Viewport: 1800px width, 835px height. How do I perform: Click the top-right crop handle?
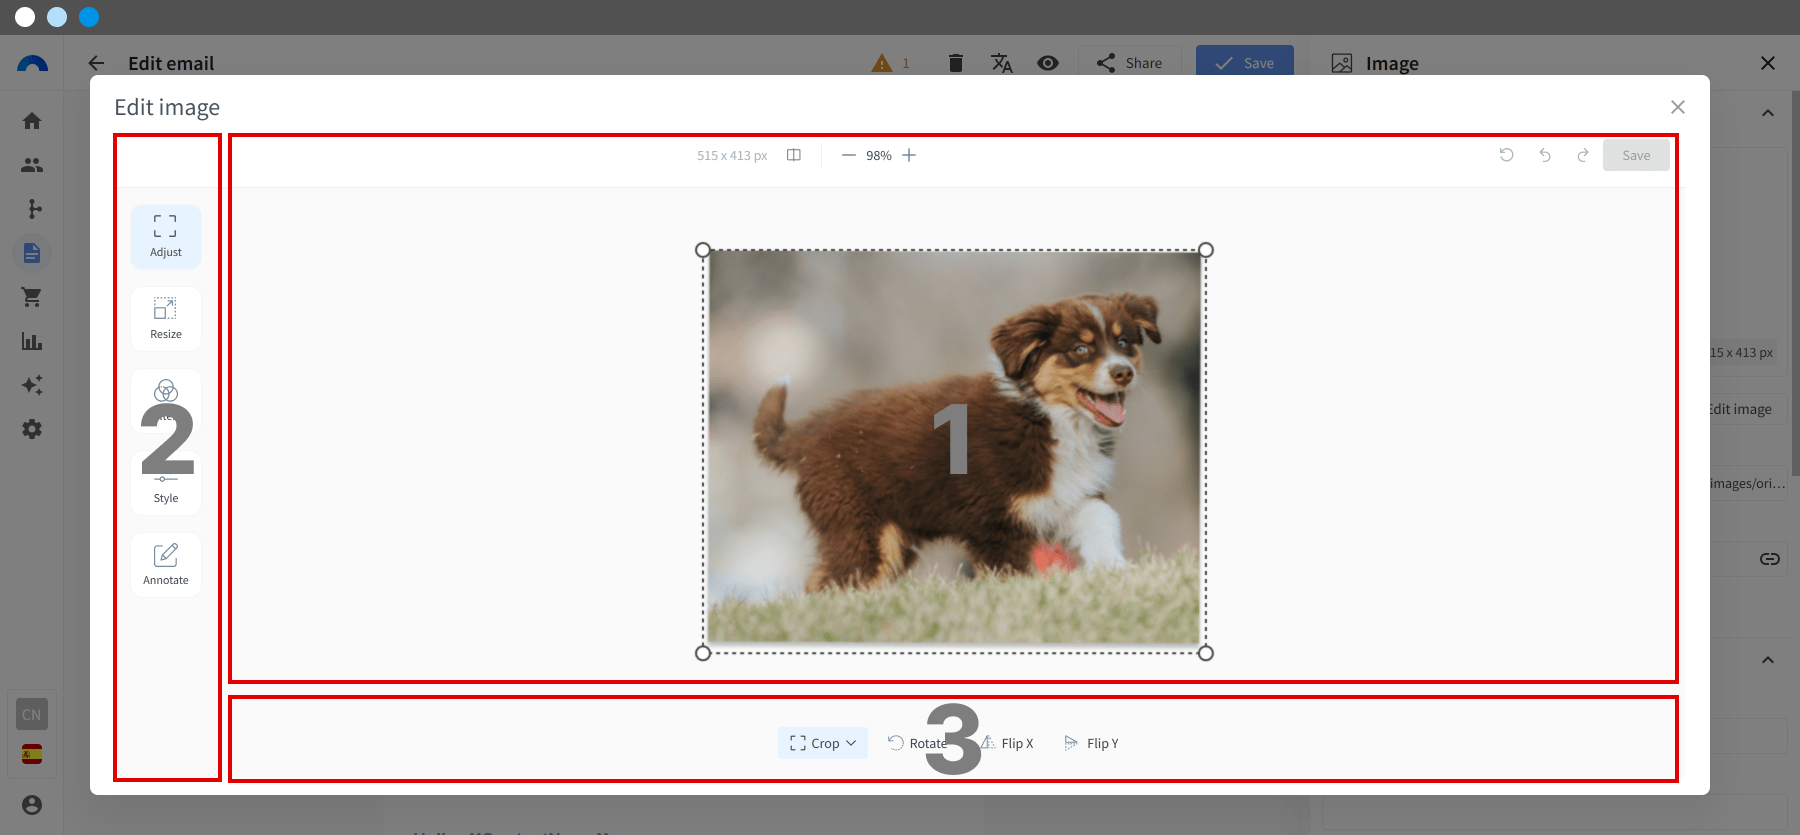(x=1206, y=250)
